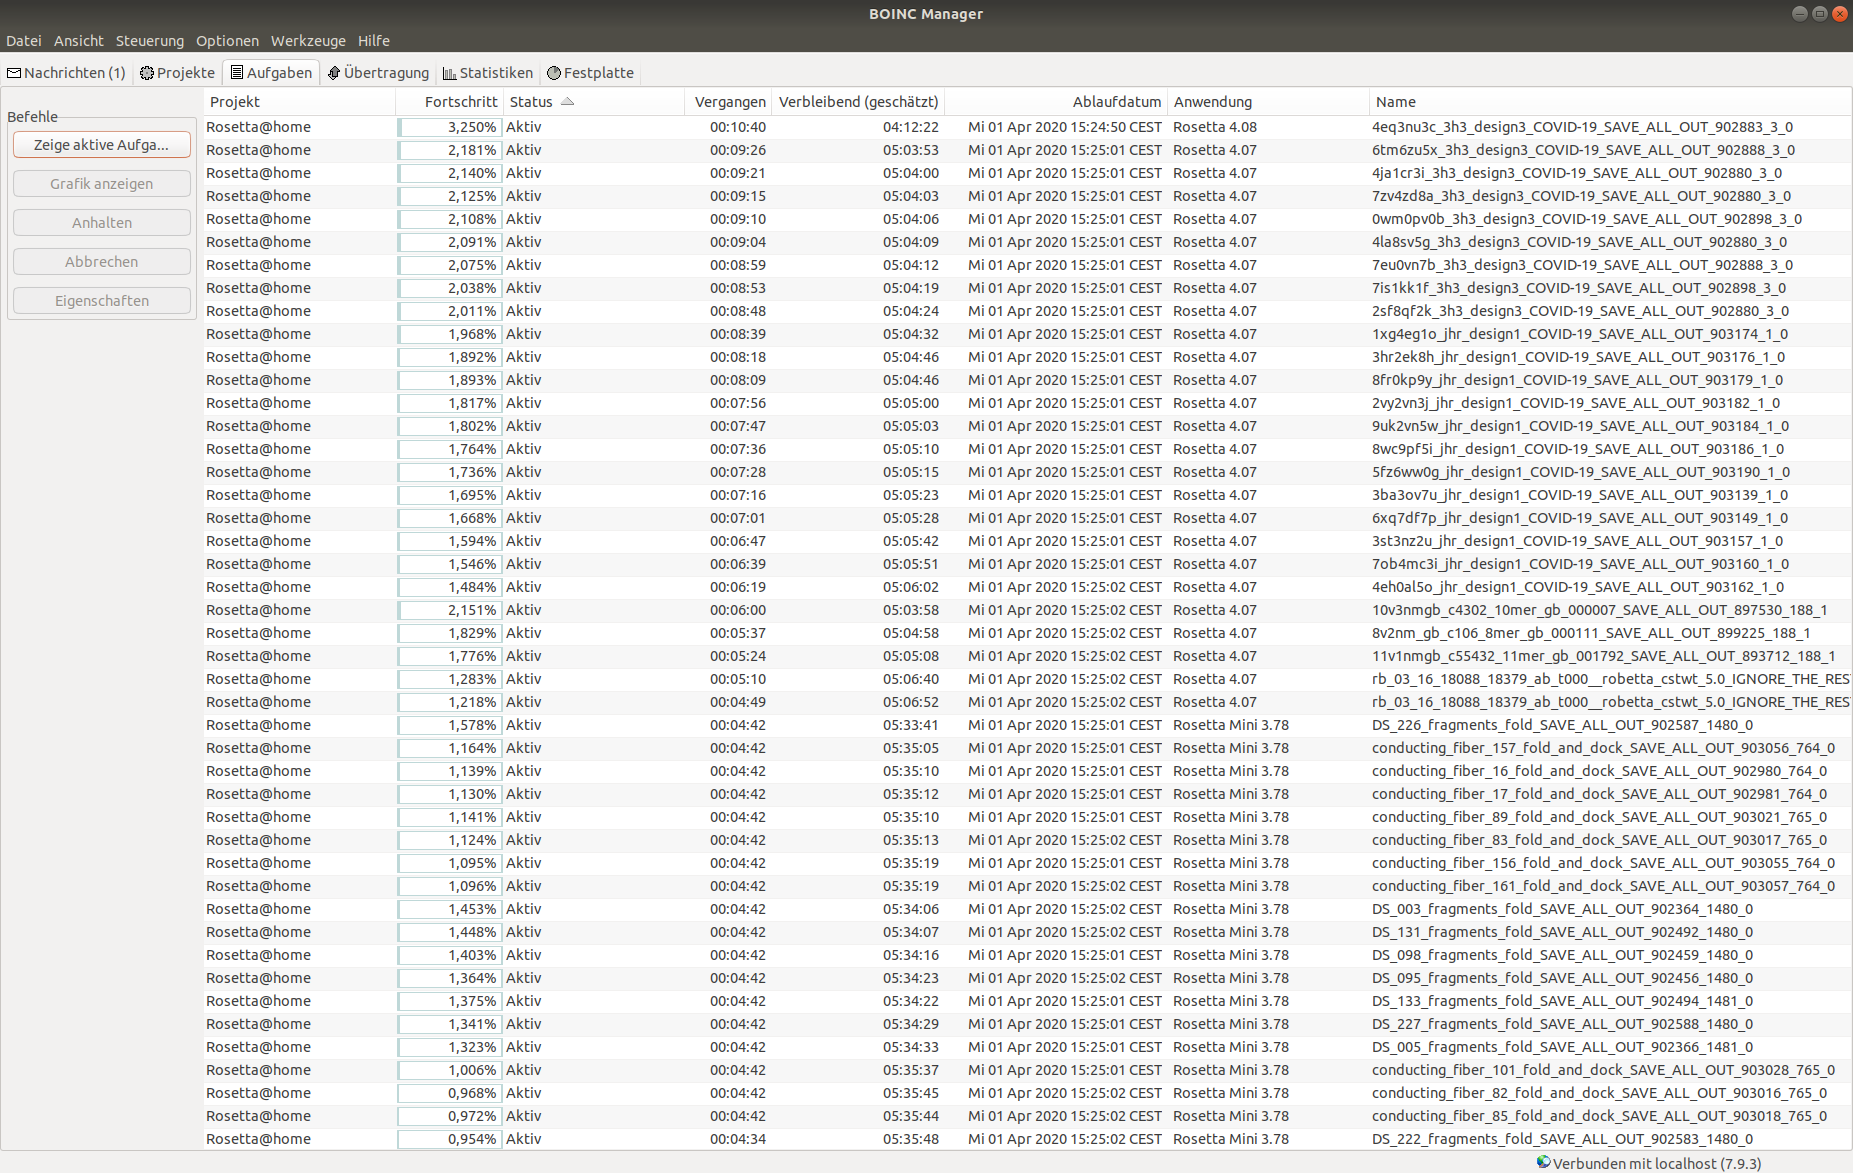Sort by the Name column header
The image size is (1853, 1173).
coord(1610,102)
